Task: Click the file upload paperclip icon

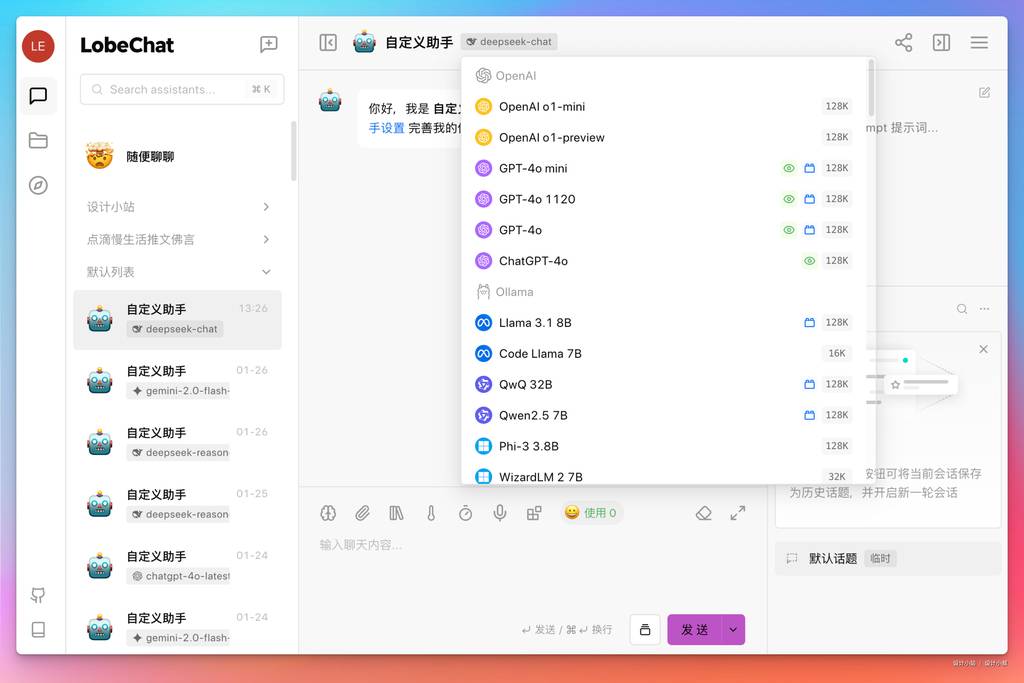Action: pyautogui.click(x=362, y=513)
